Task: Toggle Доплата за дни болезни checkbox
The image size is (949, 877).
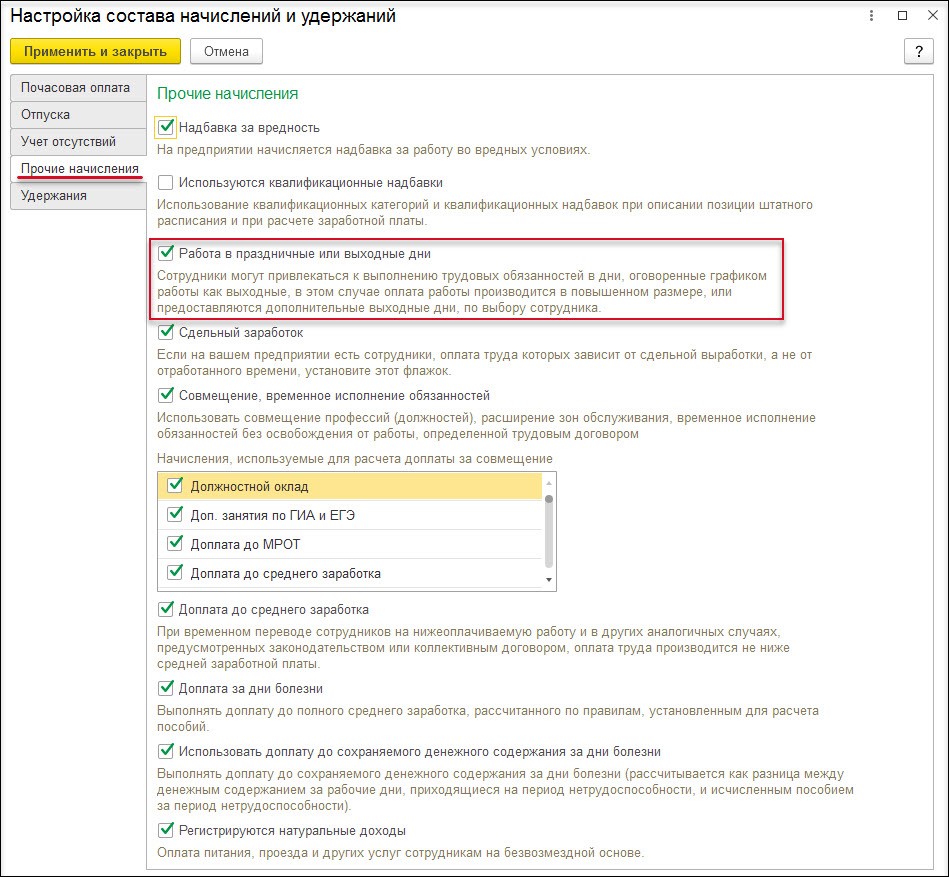Action: (x=165, y=688)
